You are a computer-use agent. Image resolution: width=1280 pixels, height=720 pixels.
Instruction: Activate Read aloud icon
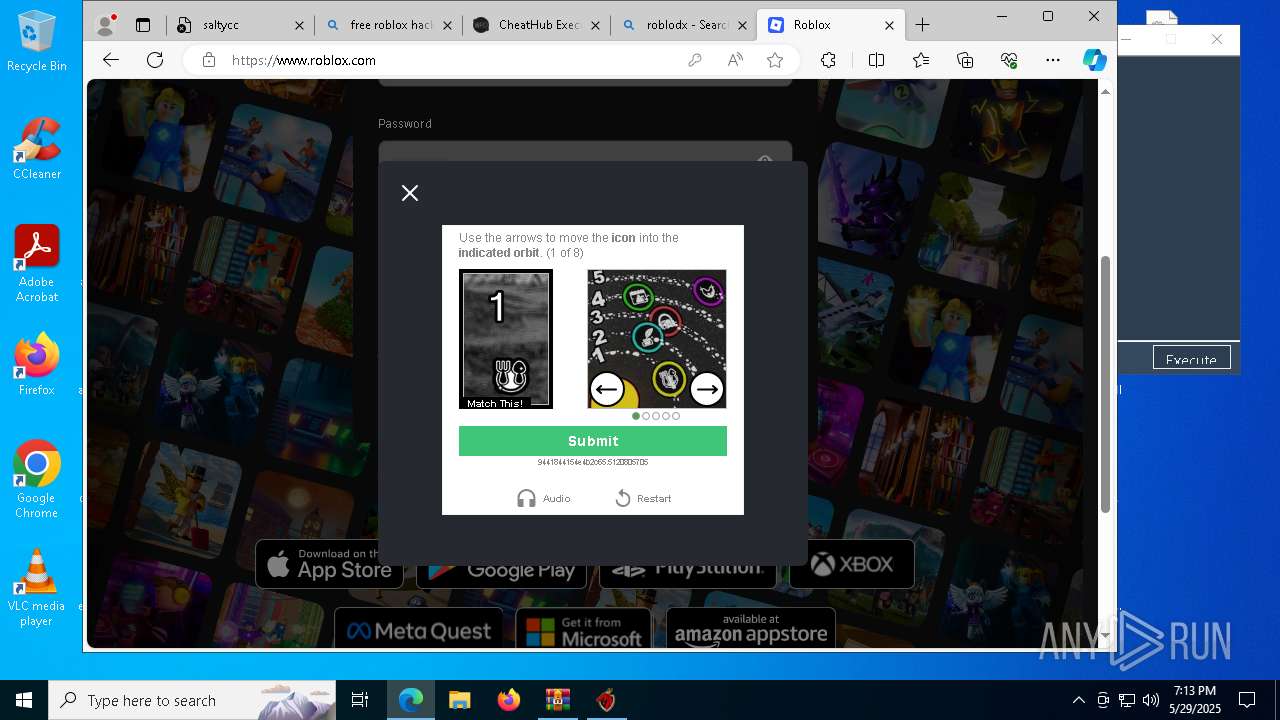pyautogui.click(x=735, y=60)
